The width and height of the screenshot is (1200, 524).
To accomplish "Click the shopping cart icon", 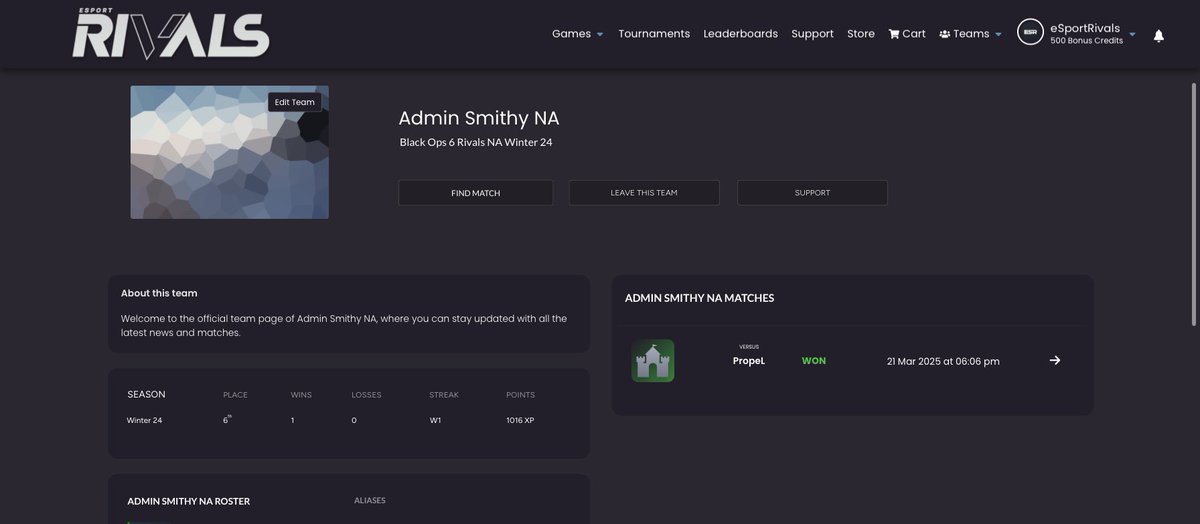I will click(x=894, y=34).
